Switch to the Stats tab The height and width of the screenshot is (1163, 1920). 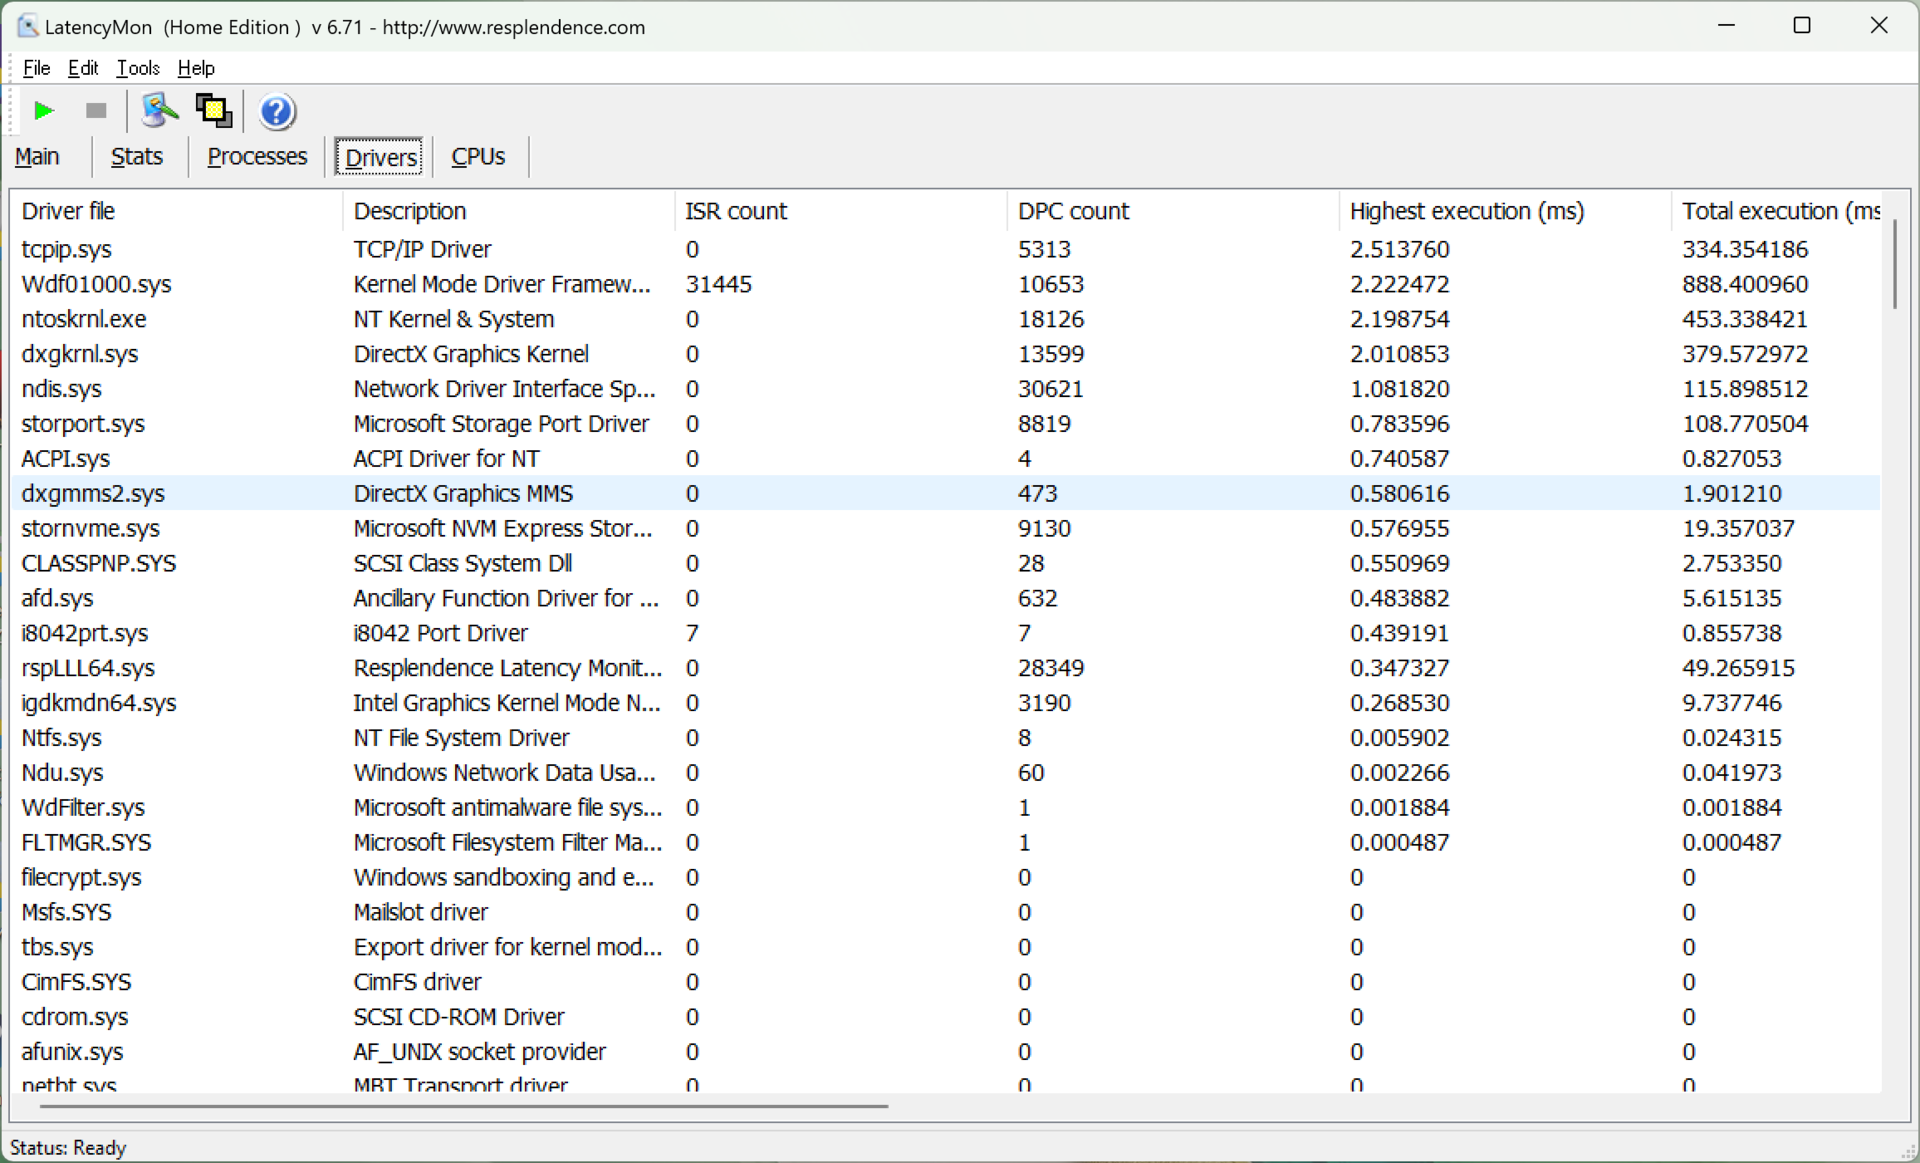point(137,157)
